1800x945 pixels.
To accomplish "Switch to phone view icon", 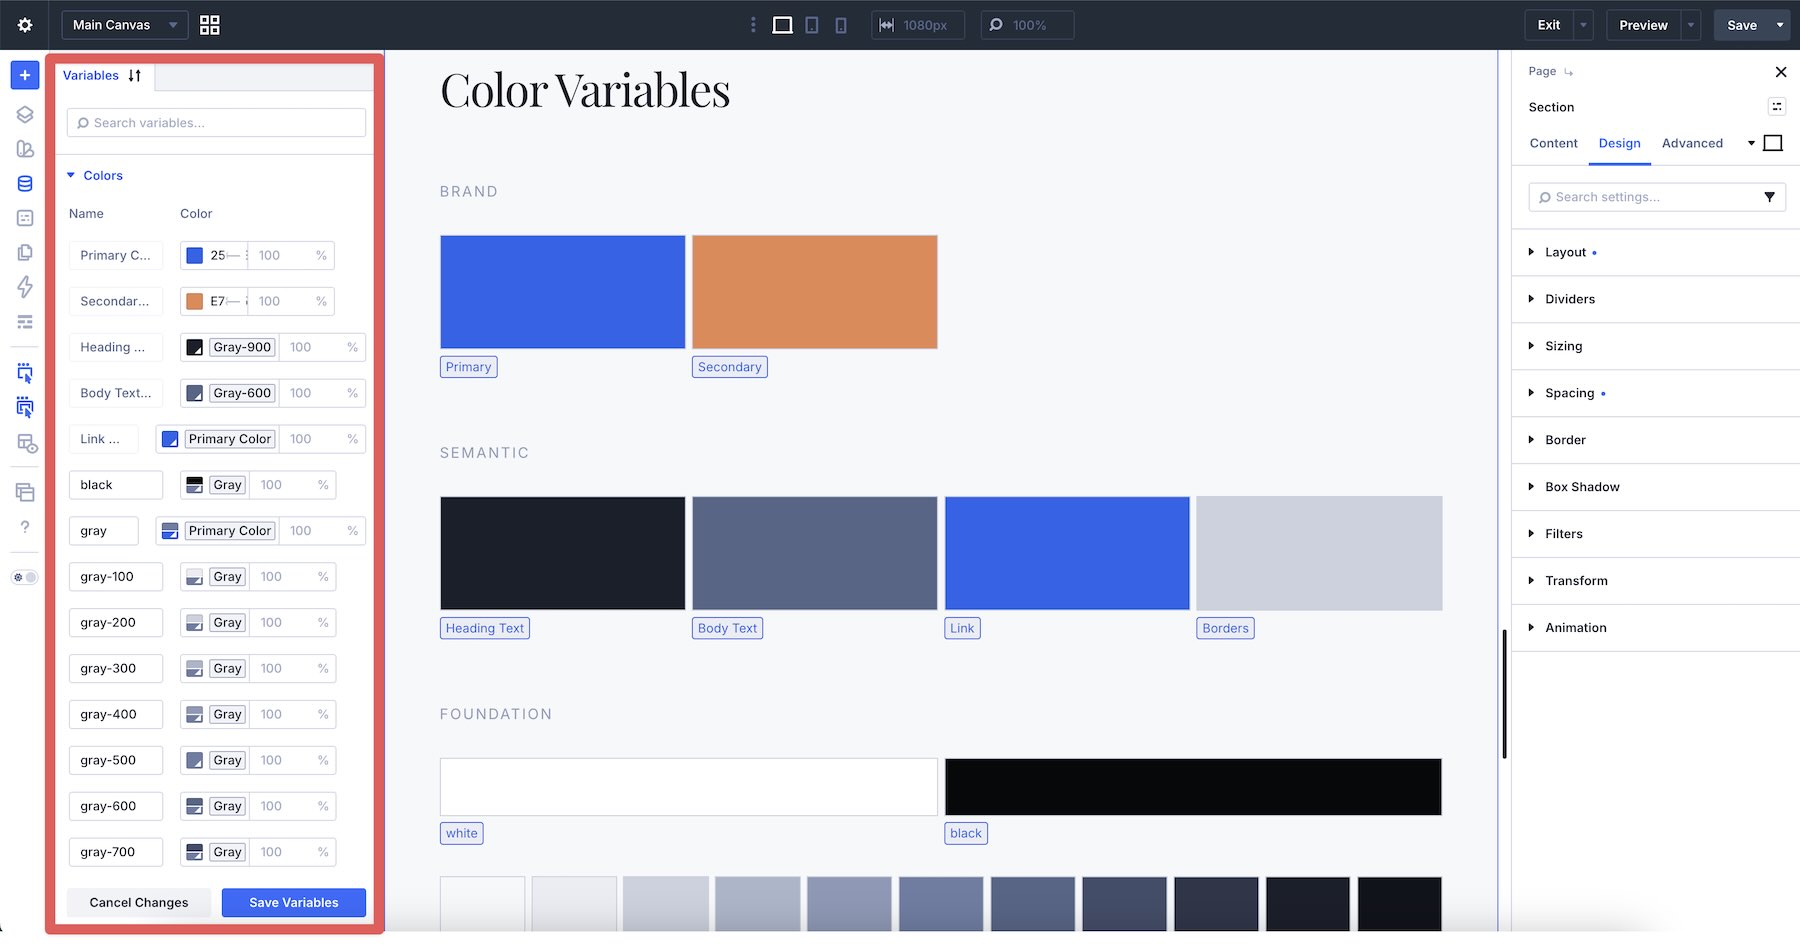I will (841, 25).
